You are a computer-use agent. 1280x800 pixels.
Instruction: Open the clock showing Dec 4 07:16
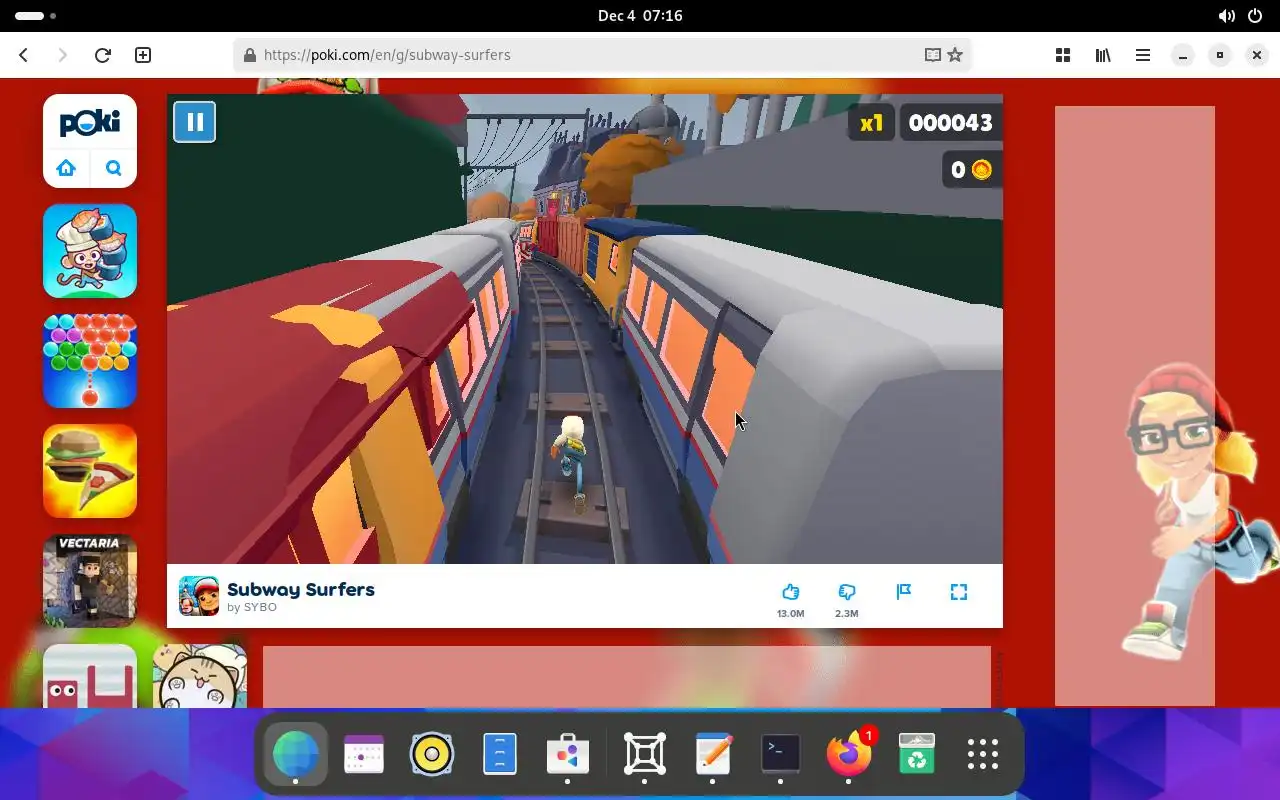pyautogui.click(x=640, y=16)
